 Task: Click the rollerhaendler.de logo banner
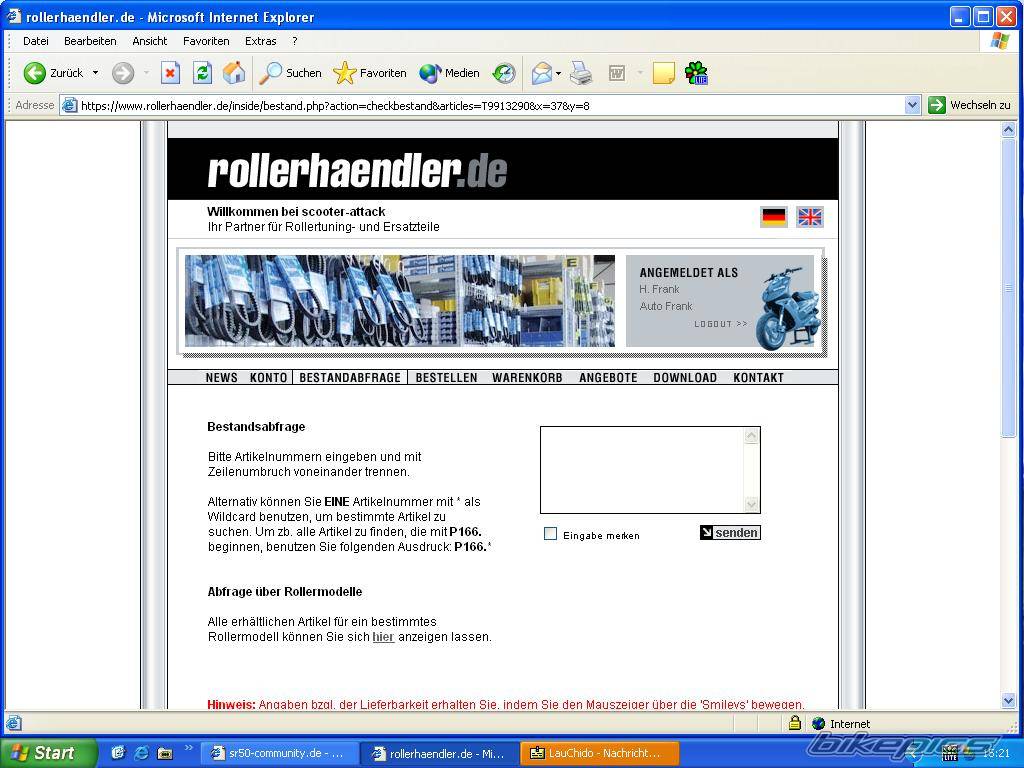[x=357, y=170]
